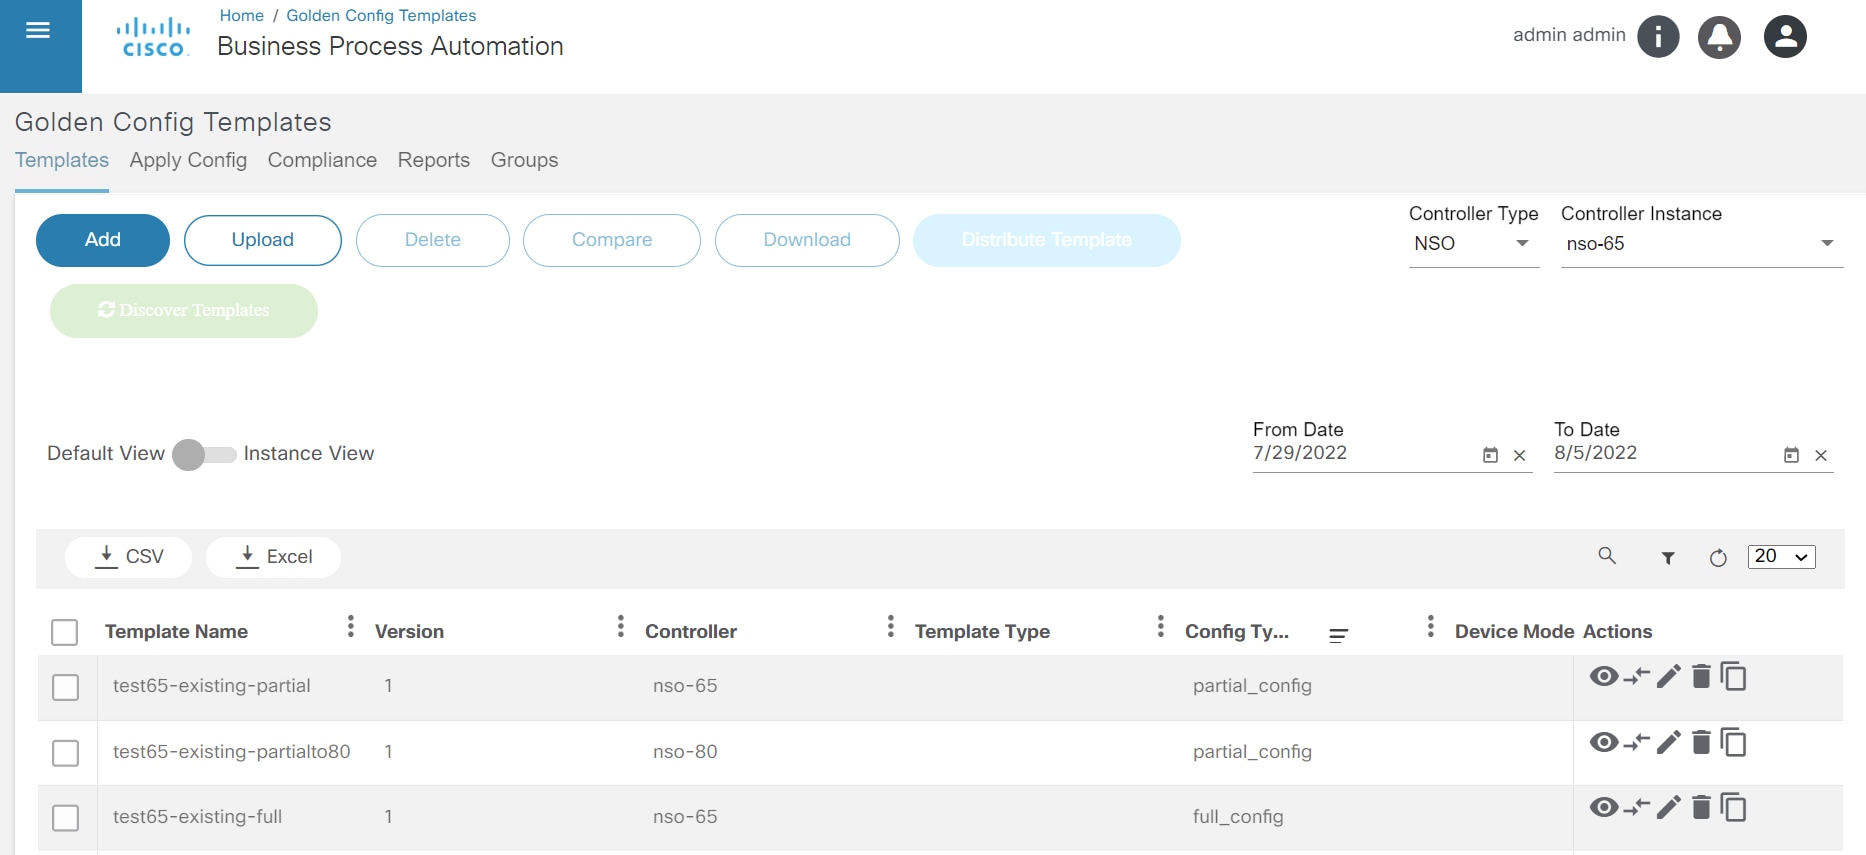
Task: Change the page size dropdown from 20
Action: (1781, 557)
